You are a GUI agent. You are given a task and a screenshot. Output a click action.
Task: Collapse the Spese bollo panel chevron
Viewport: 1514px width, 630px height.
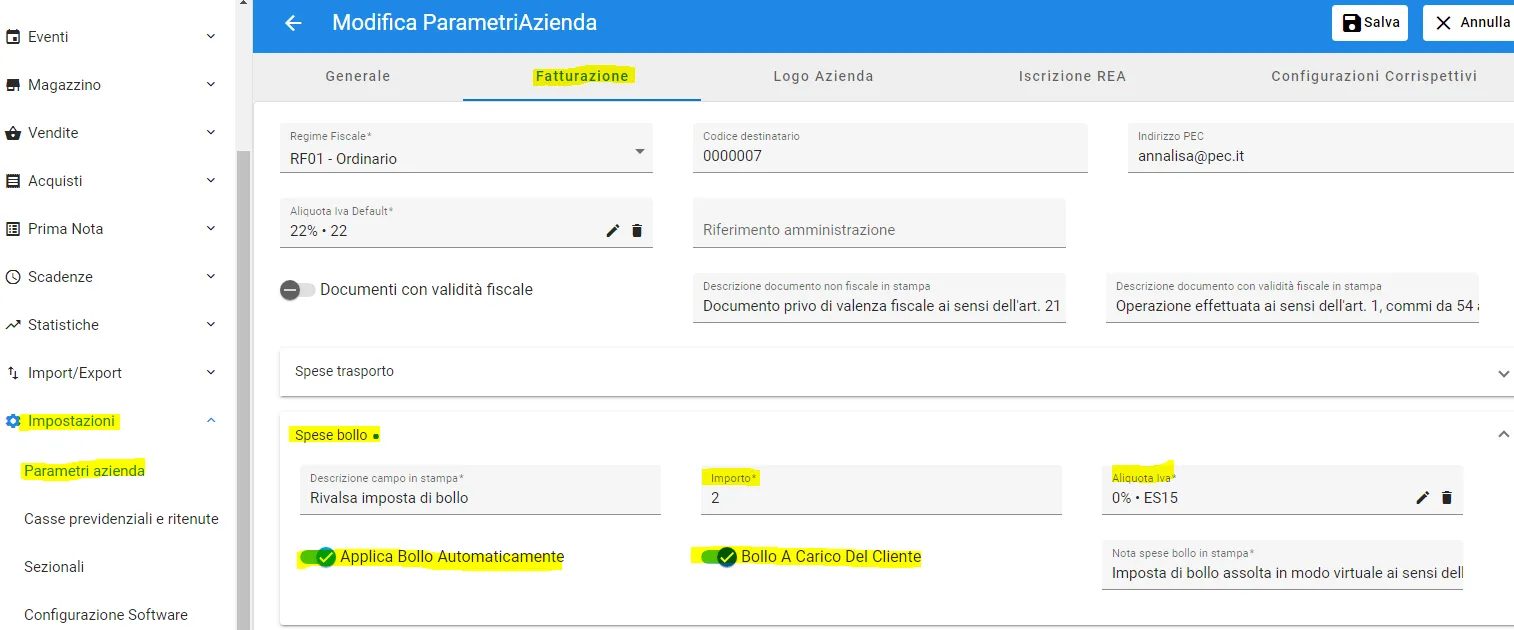click(x=1503, y=434)
